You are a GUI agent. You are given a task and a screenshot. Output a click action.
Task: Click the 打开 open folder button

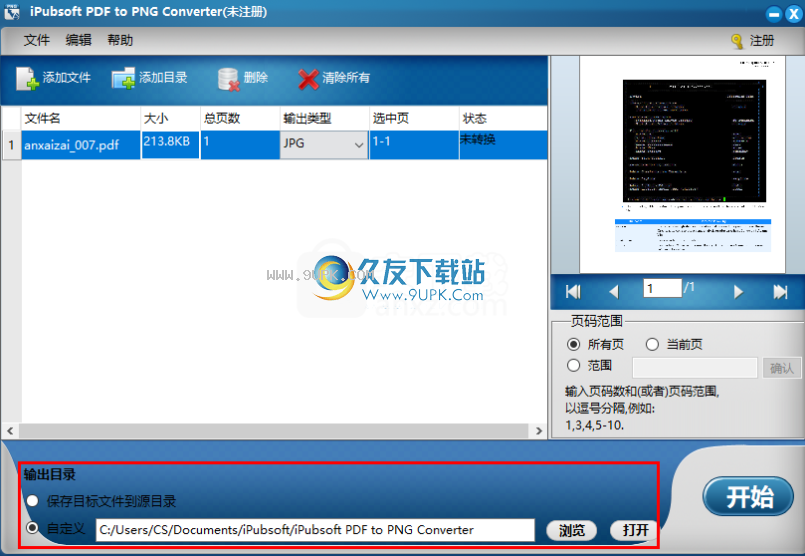pos(635,530)
